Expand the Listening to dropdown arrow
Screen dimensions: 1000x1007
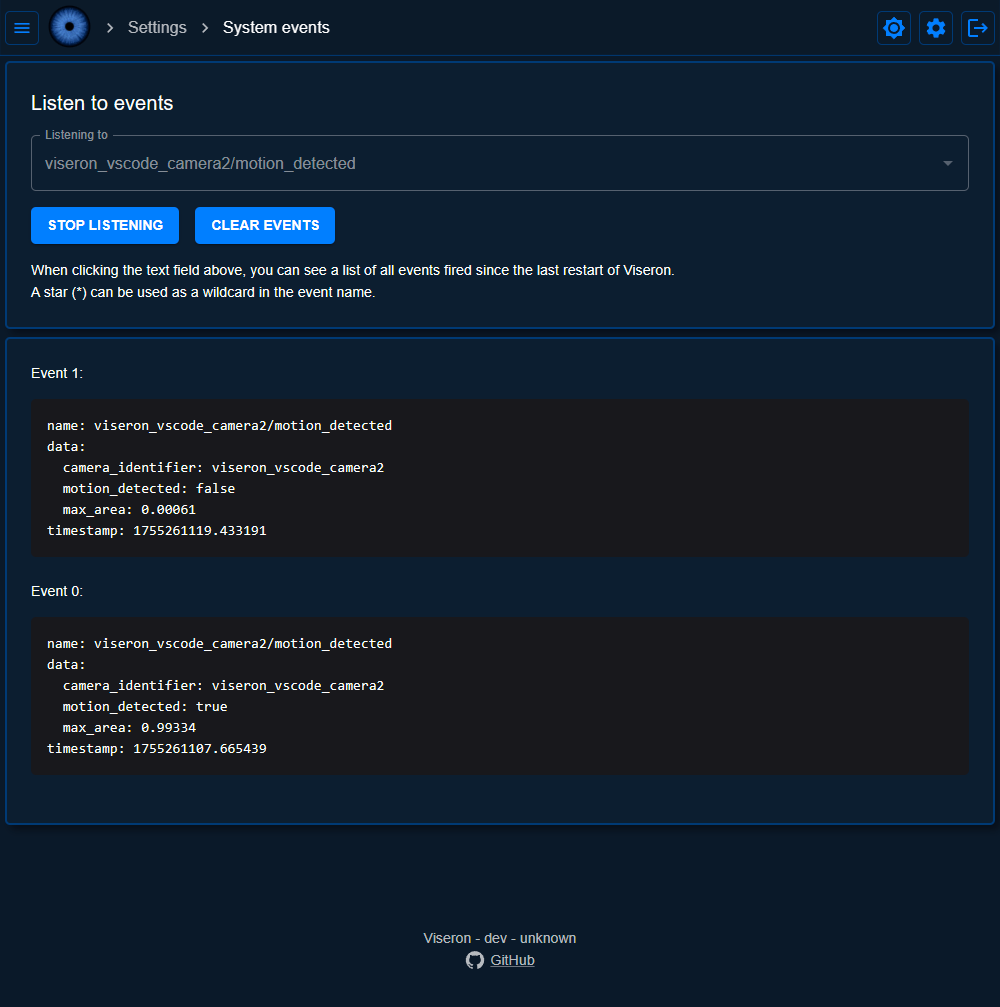[947, 163]
